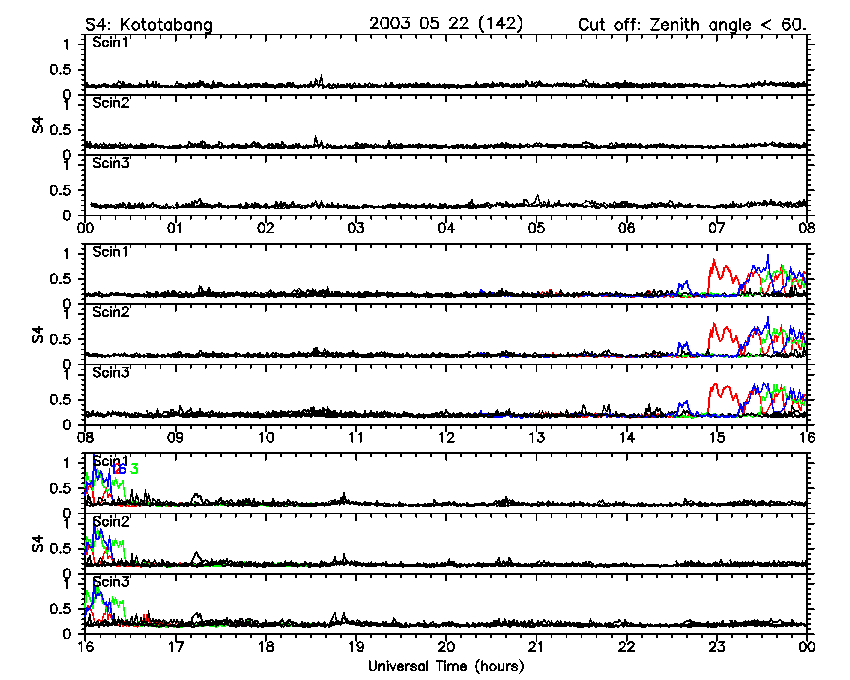Click the hour tick label '09'
This screenshot has width=850, height=680.
tap(175, 437)
